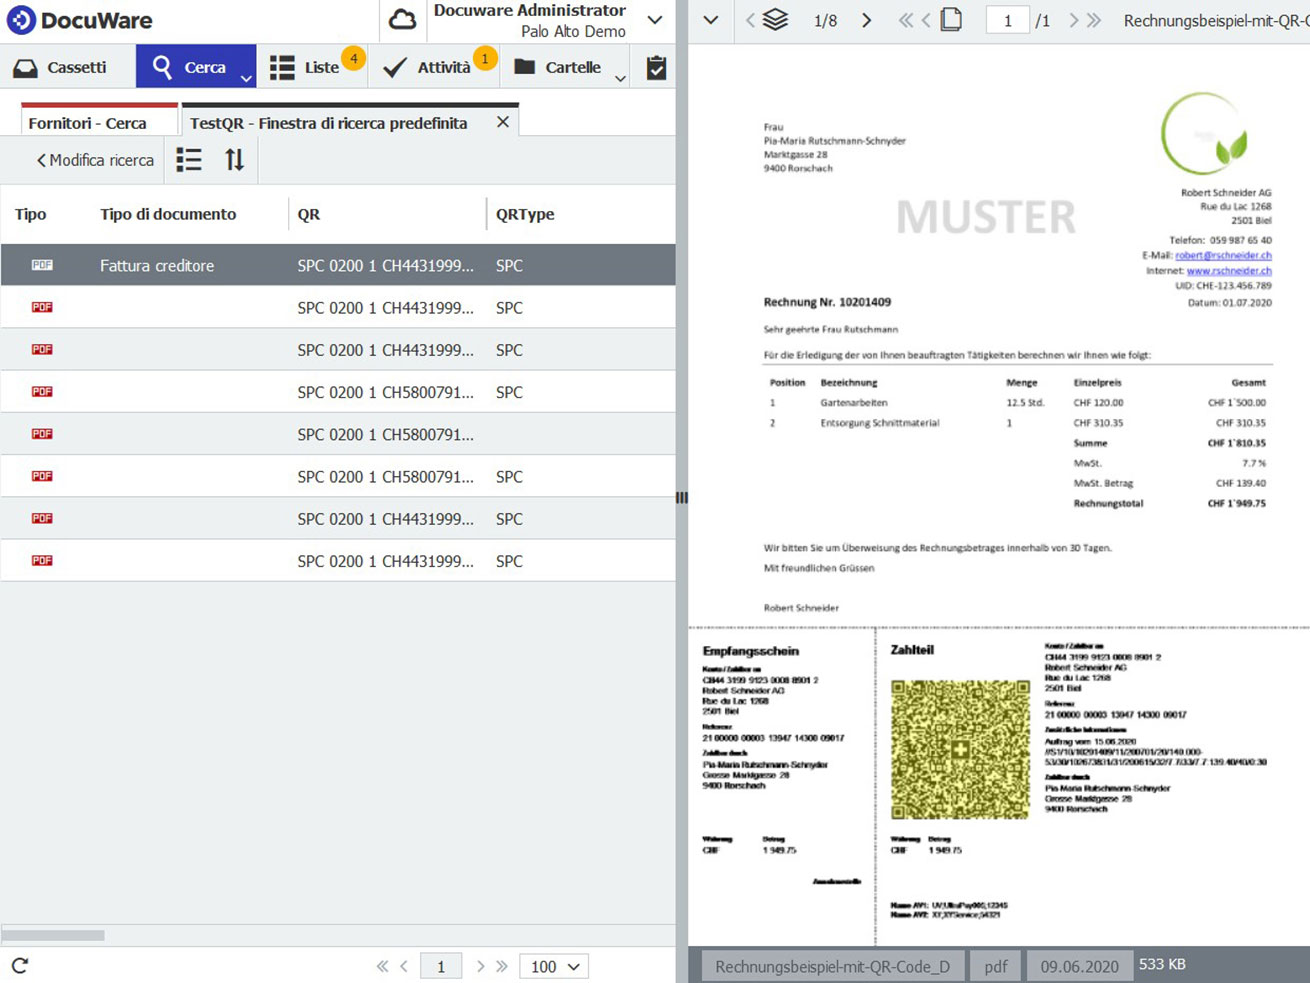Open the Liste tab
This screenshot has width=1310, height=983.
(x=312, y=67)
